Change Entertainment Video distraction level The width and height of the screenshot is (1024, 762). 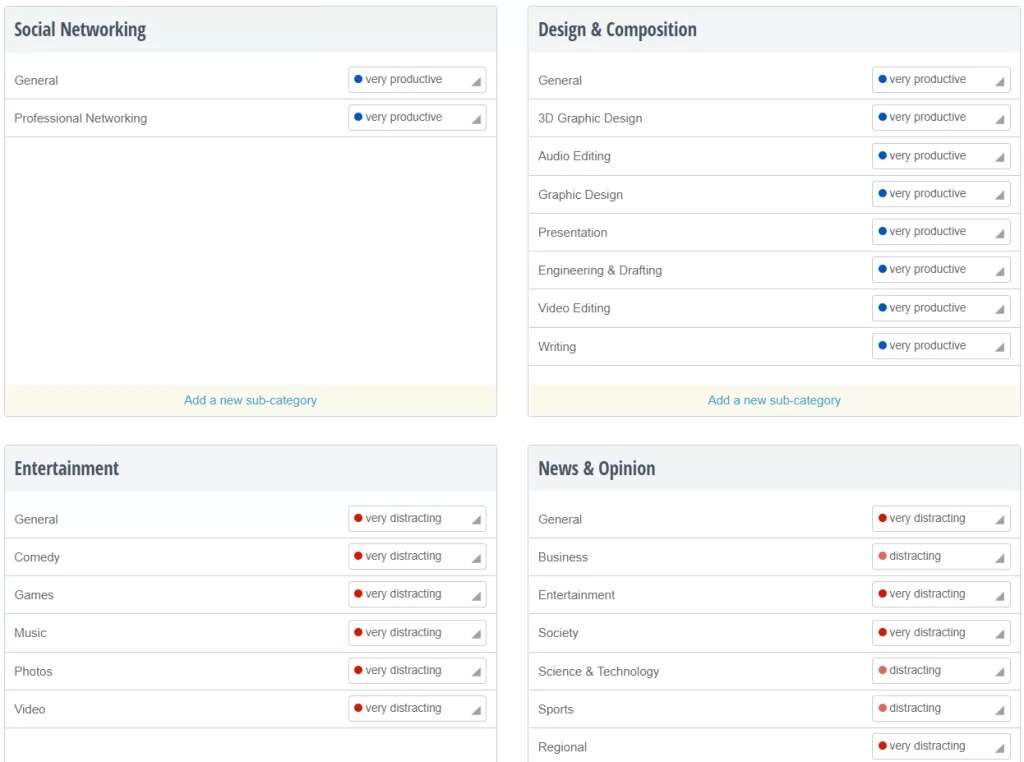[417, 709]
